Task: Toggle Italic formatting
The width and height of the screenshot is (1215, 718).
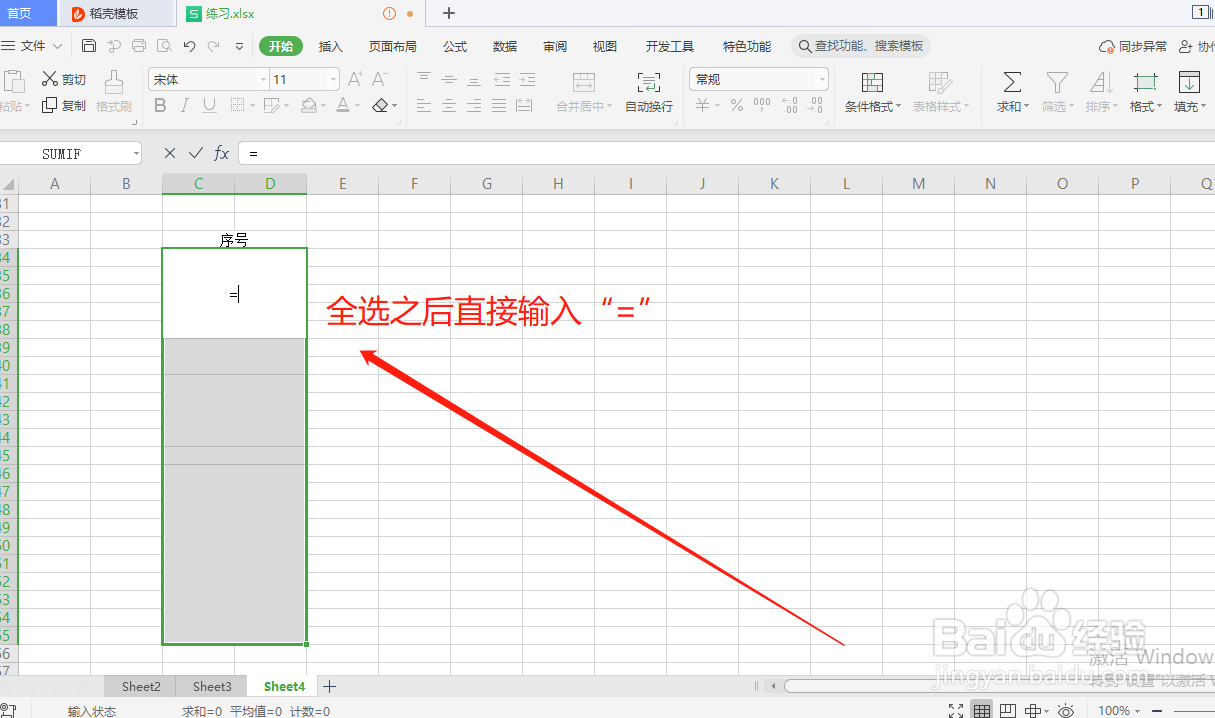Action: pyautogui.click(x=185, y=105)
